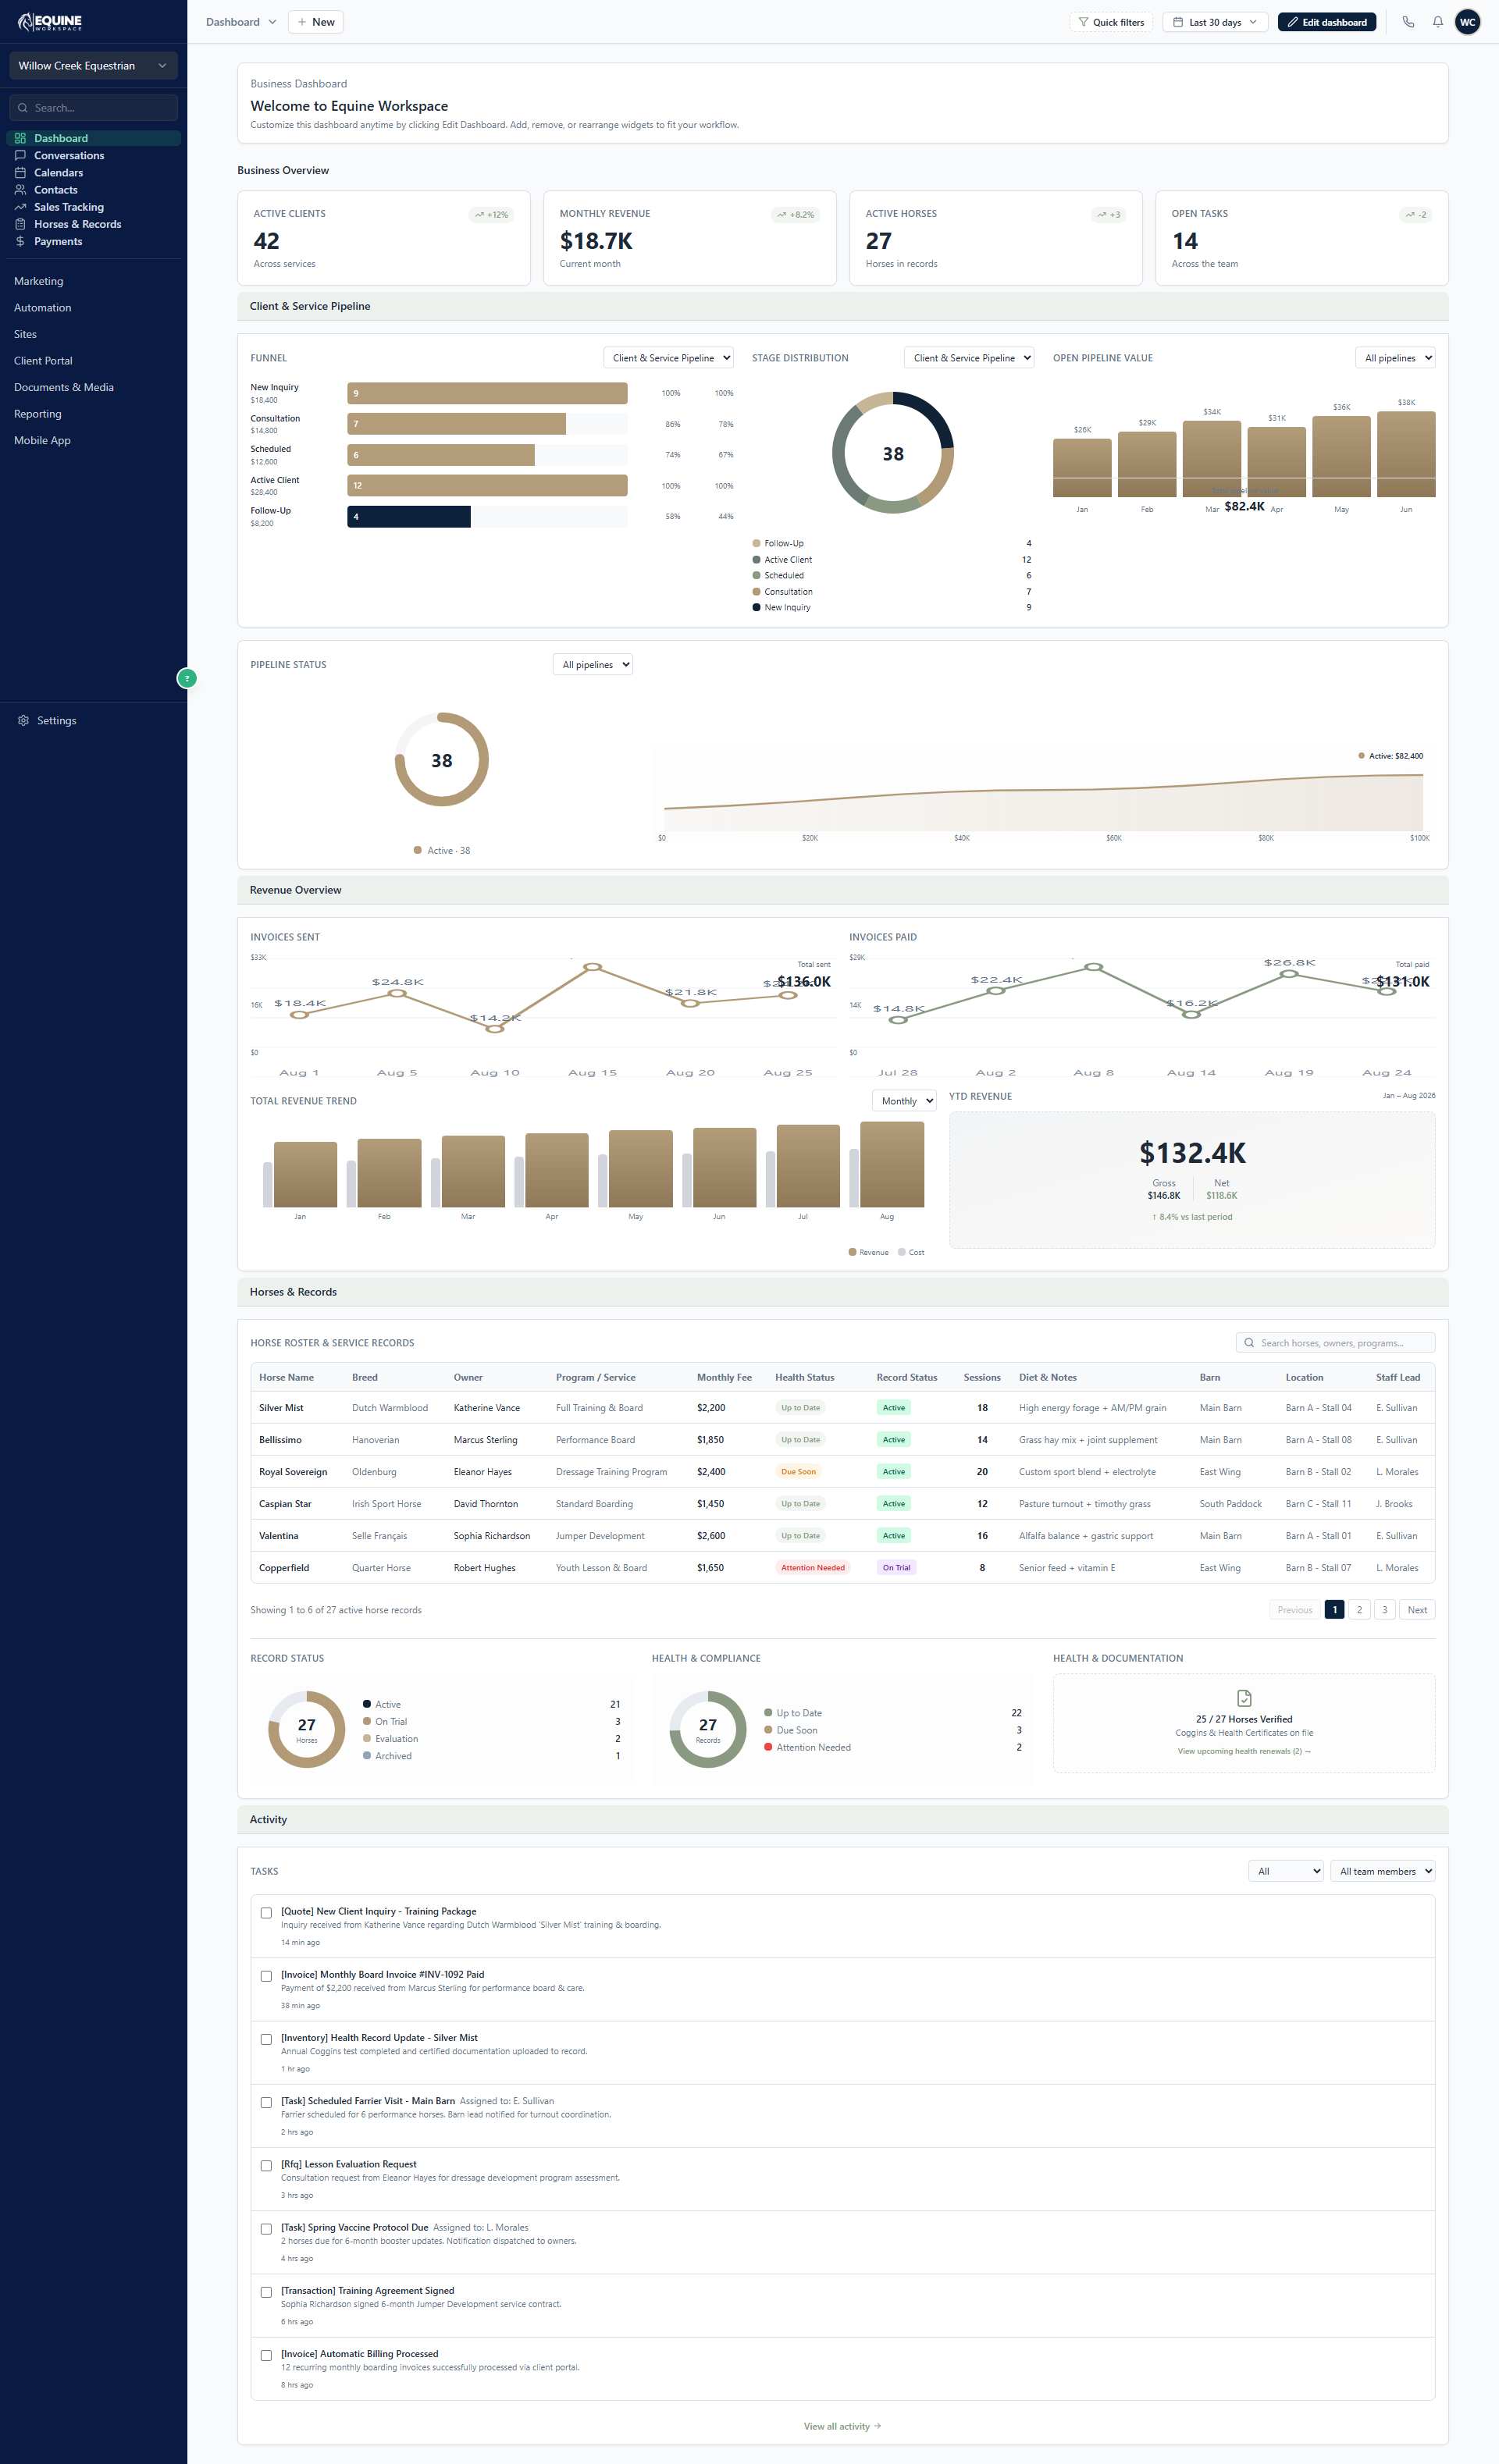The height and width of the screenshot is (2464, 1499).
Task: Open Open Pipeline Value All pipelines dropdown
Action: click(x=1395, y=358)
